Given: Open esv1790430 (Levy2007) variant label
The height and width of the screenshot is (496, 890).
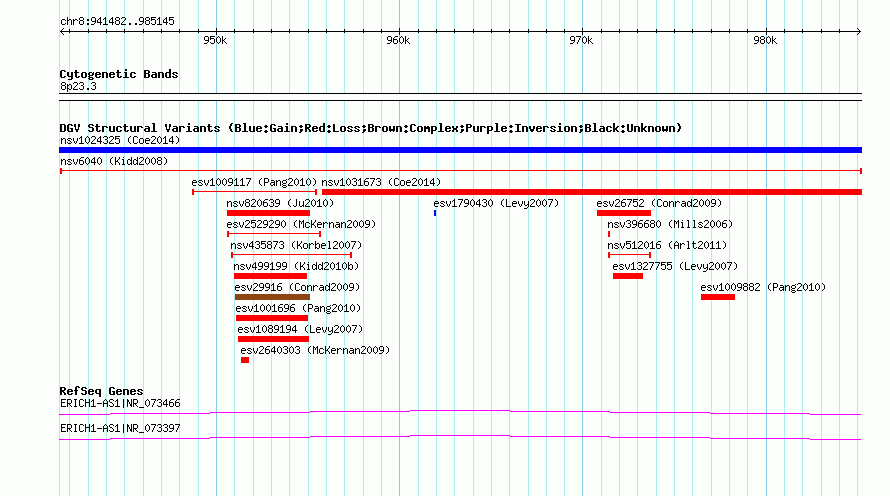Looking at the screenshot, I should pos(496,203).
